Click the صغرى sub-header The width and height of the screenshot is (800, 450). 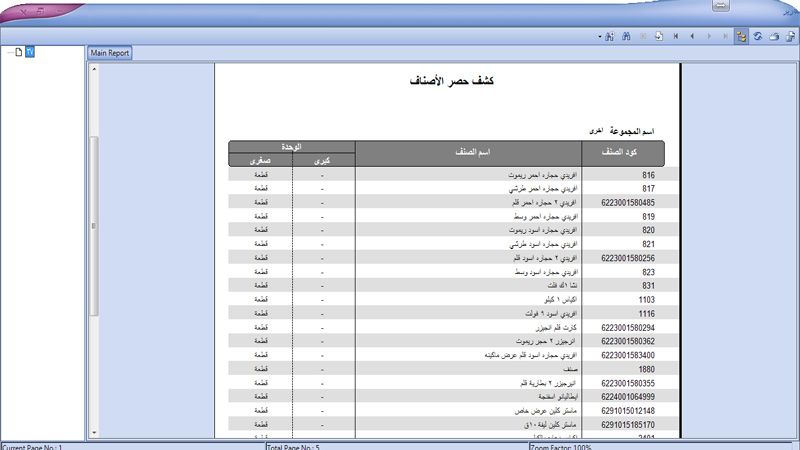pos(260,161)
